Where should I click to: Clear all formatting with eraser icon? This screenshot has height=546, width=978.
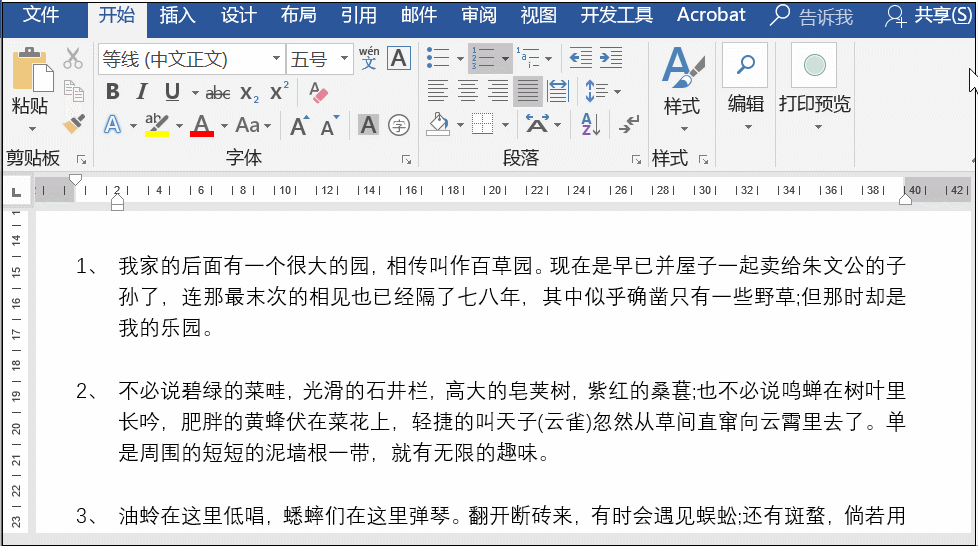(318, 92)
